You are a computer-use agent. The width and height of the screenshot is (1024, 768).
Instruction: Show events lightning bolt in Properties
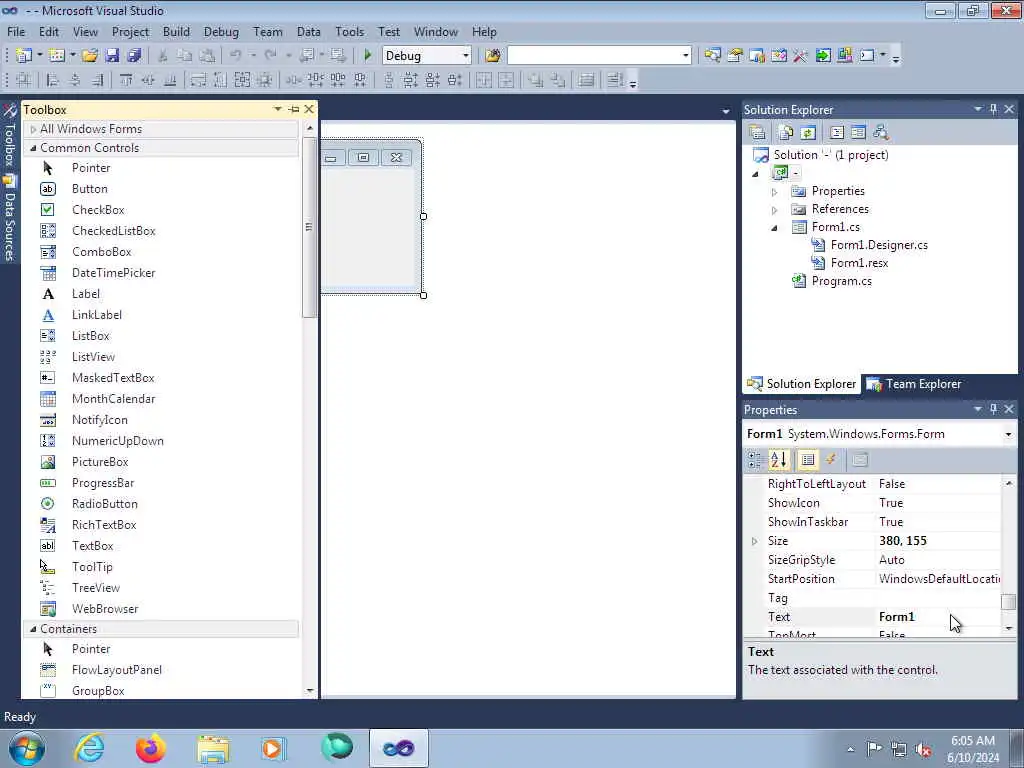(x=831, y=460)
